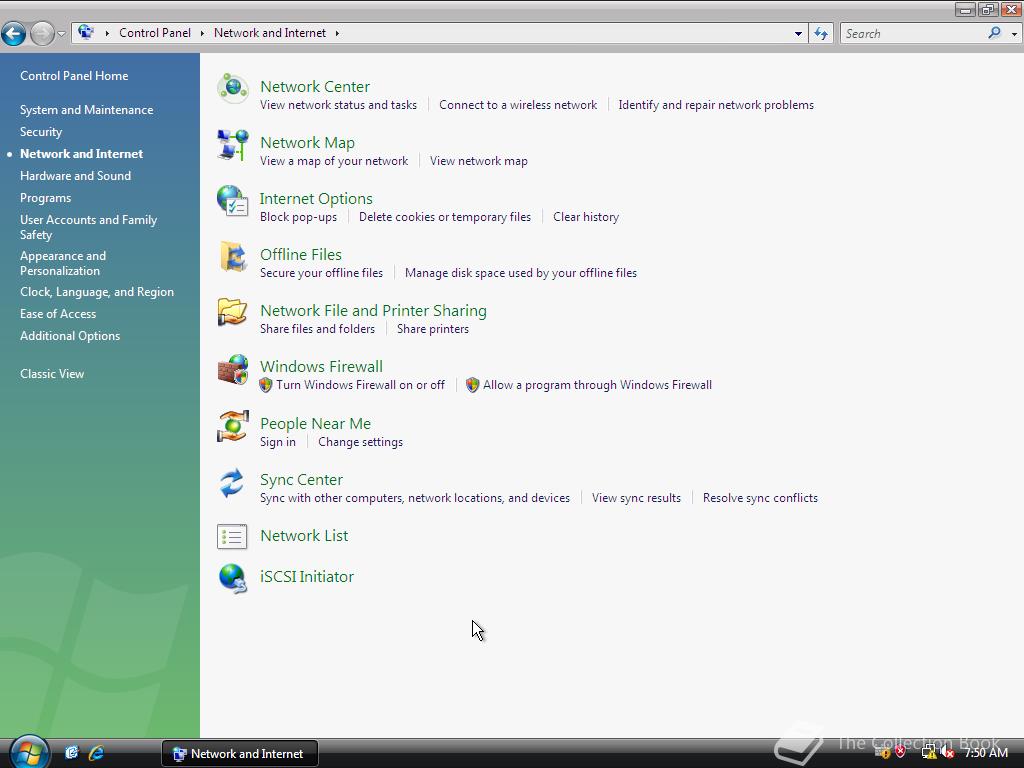Open Ease of Access category
1024x768 pixels.
(58, 314)
